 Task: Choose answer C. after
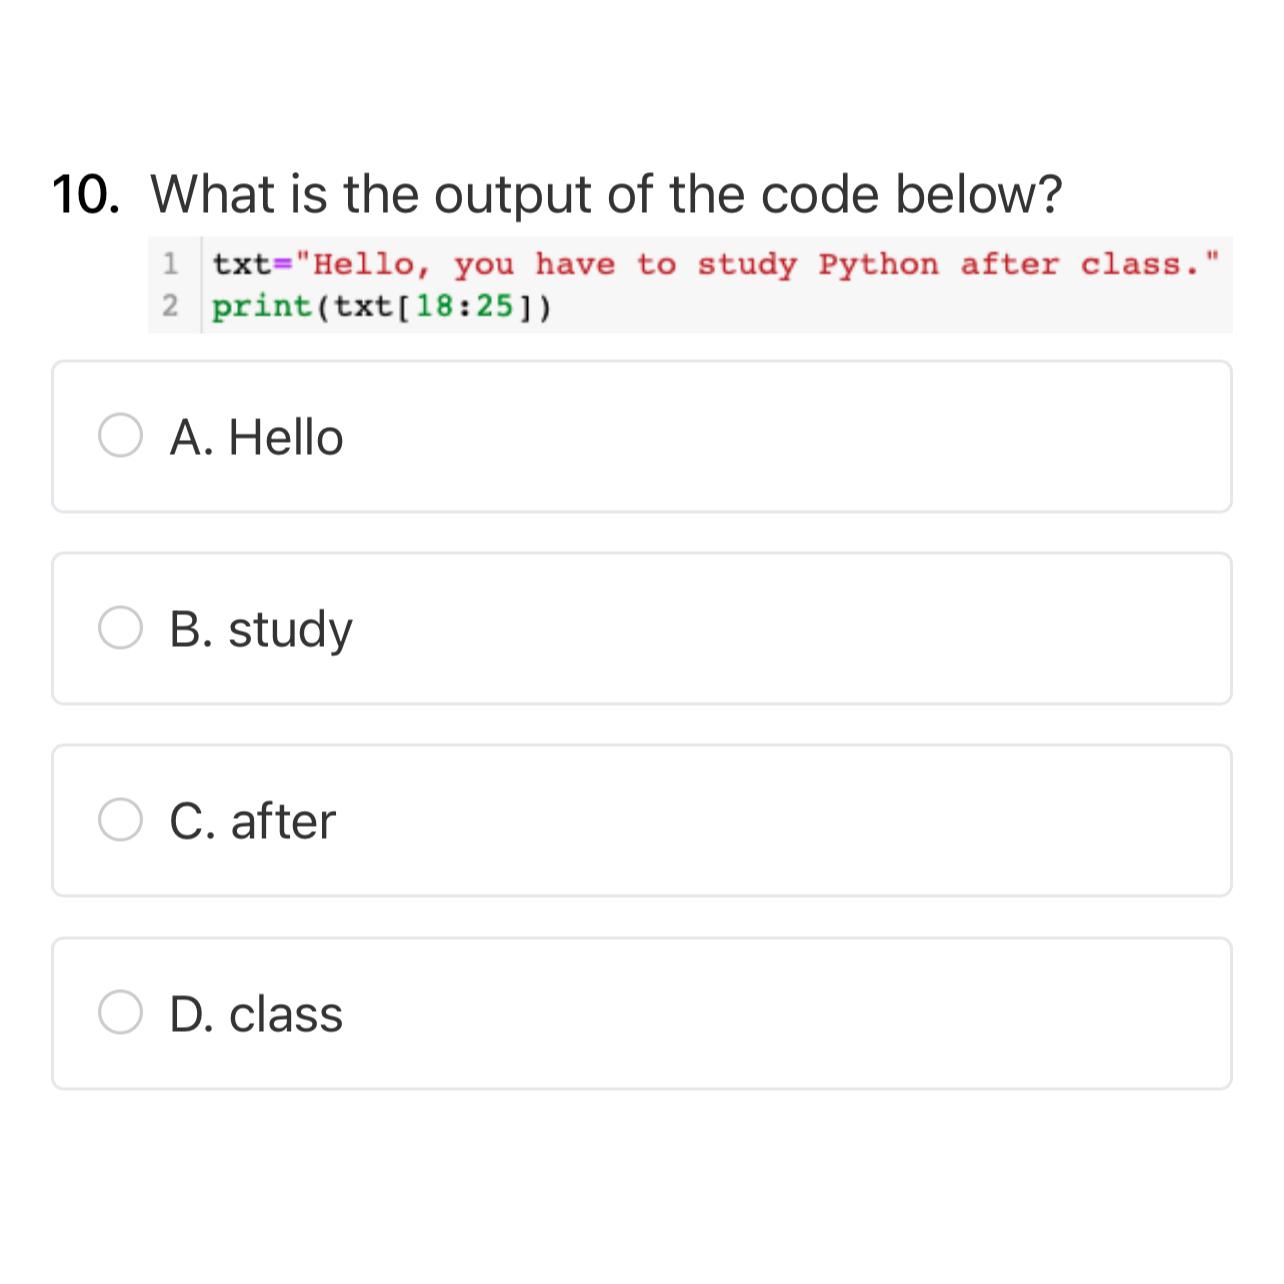pyautogui.click(x=251, y=820)
